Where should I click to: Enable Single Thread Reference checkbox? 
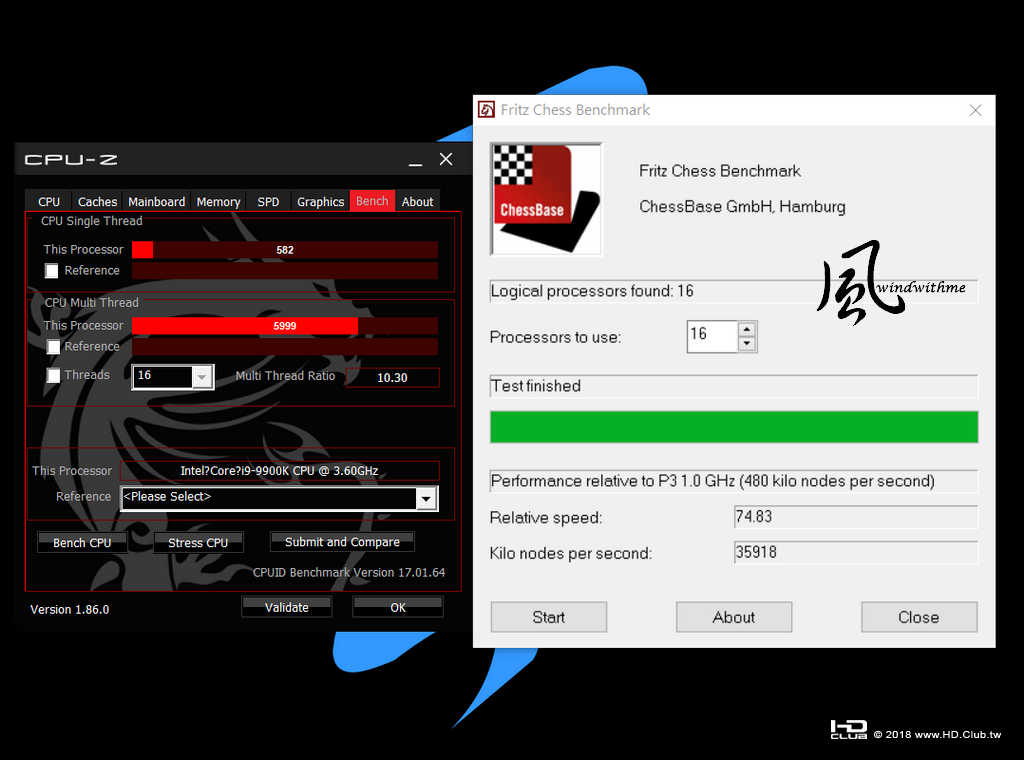click(52, 271)
